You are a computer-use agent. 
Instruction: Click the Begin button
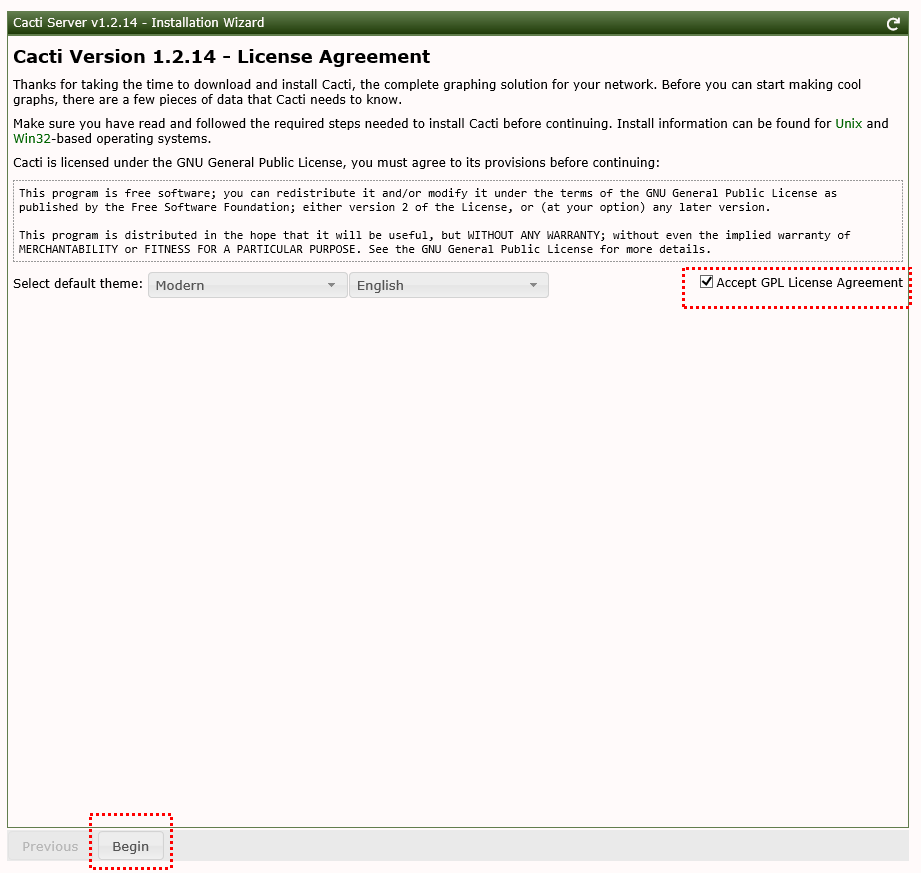click(x=130, y=846)
